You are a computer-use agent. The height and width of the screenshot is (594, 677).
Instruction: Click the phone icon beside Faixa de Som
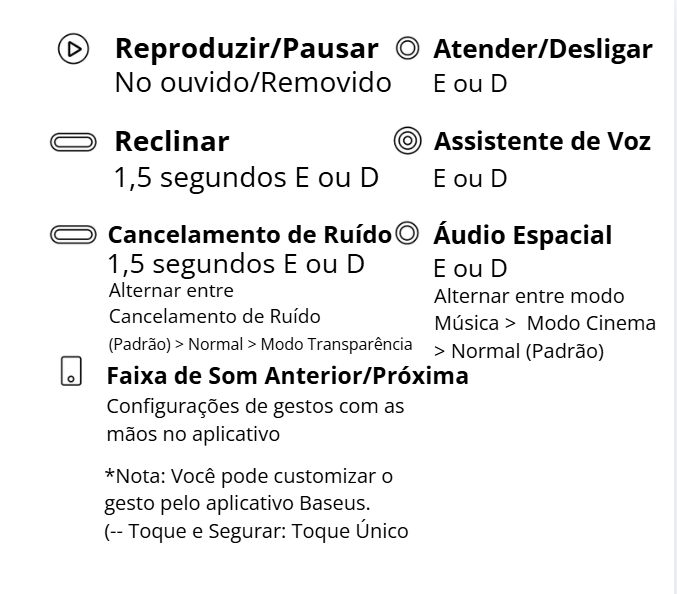pos(71,370)
